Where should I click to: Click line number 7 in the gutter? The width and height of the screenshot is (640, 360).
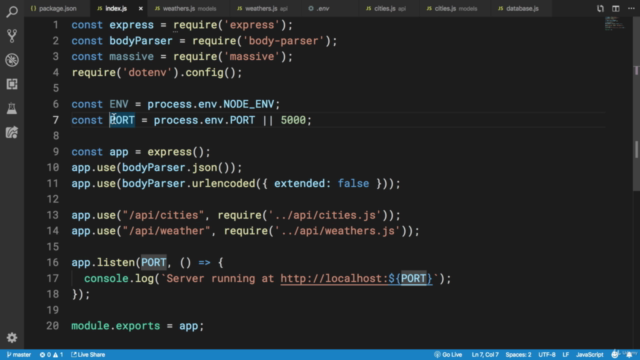pyautogui.click(x=56, y=120)
